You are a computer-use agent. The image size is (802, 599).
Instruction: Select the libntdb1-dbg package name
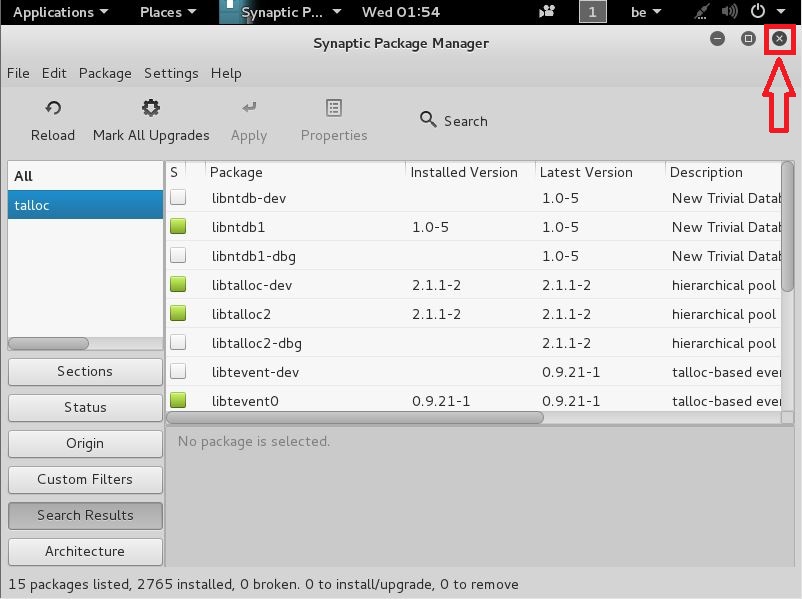point(254,256)
